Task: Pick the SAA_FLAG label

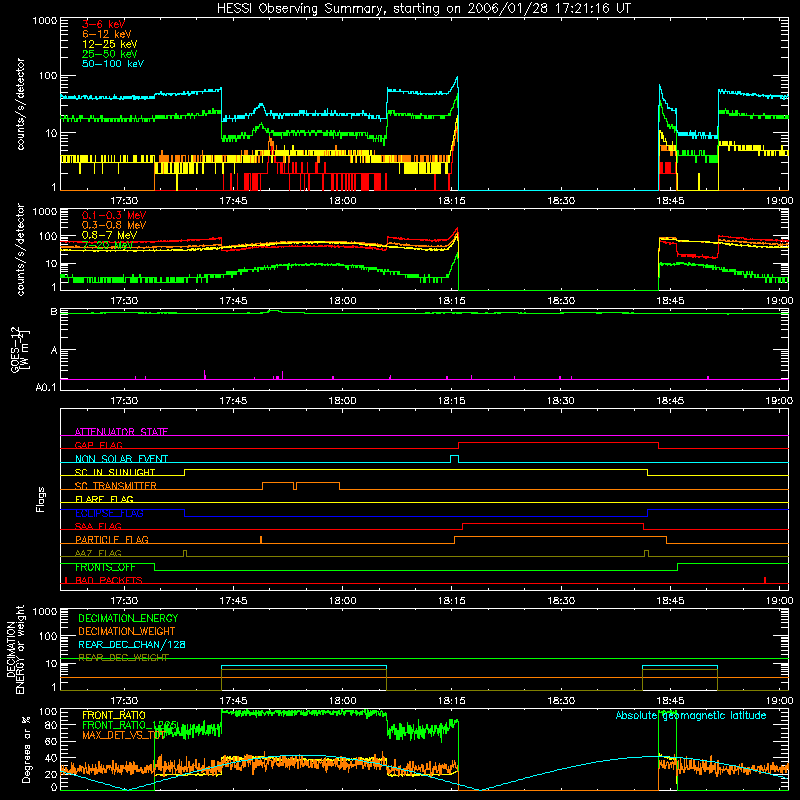Action: click(x=98, y=526)
